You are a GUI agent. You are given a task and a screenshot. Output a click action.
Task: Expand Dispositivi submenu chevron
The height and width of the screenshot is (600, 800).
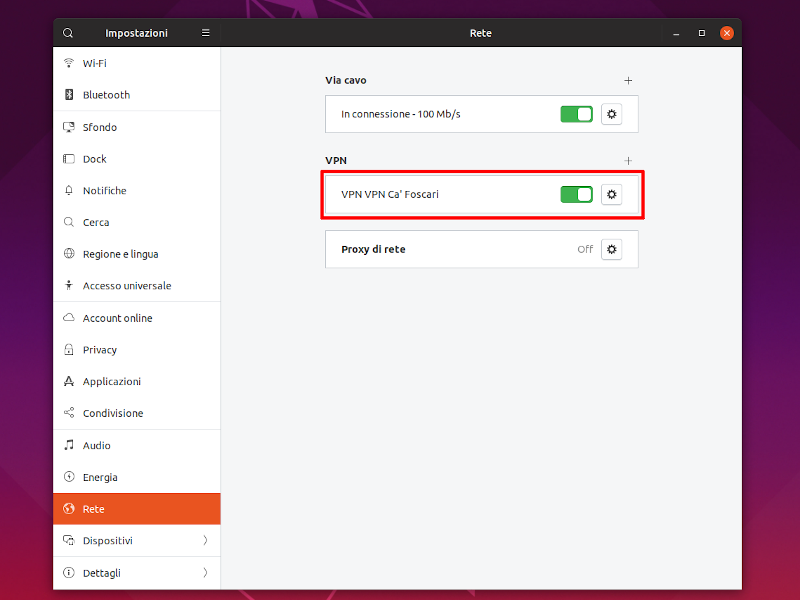pyautogui.click(x=205, y=540)
